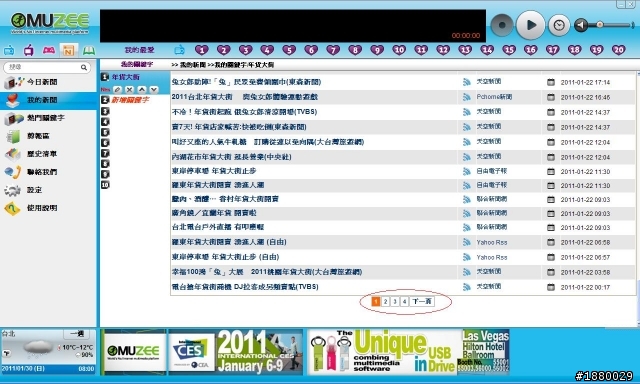The height and width of the screenshot is (384, 640).
Task: Open 我的新聞 in the sidebar
Action: (x=49, y=100)
